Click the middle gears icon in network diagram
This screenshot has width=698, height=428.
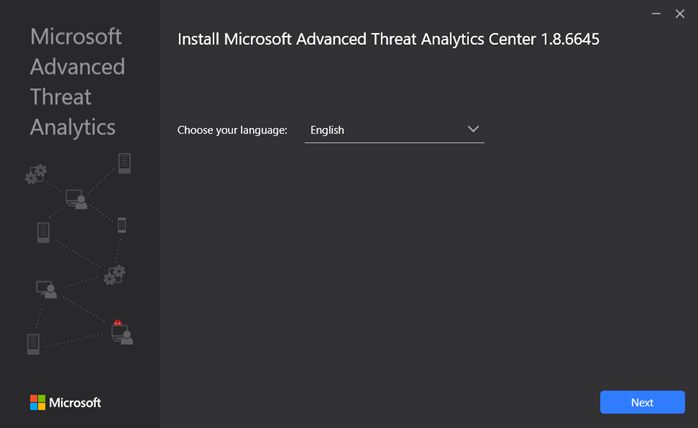114,275
